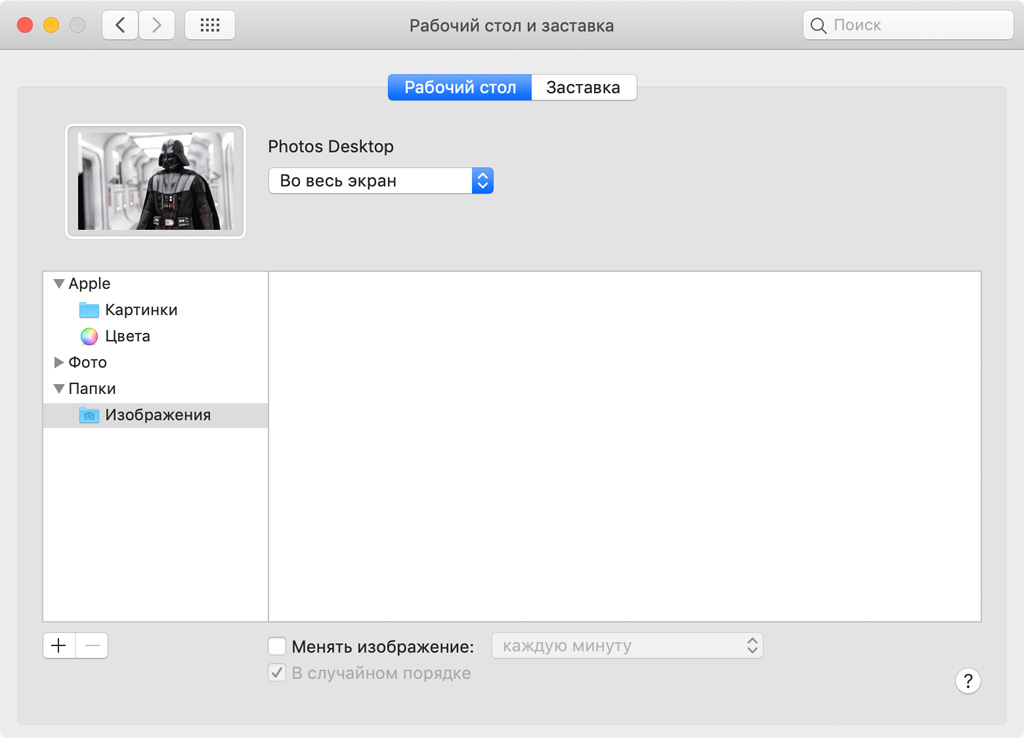Switch to the Заставка tab

click(x=583, y=88)
